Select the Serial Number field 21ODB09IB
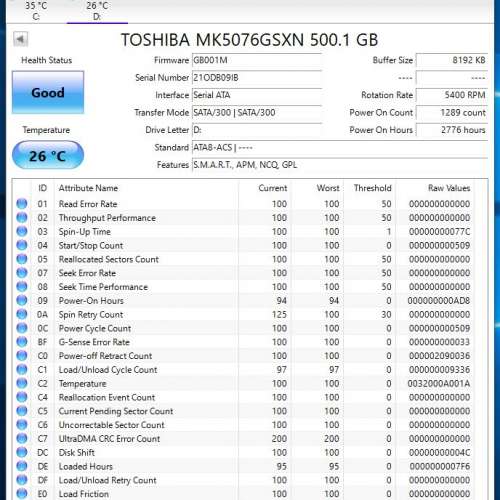The height and width of the screenshot is (500, 500). (x=257, y=78)
